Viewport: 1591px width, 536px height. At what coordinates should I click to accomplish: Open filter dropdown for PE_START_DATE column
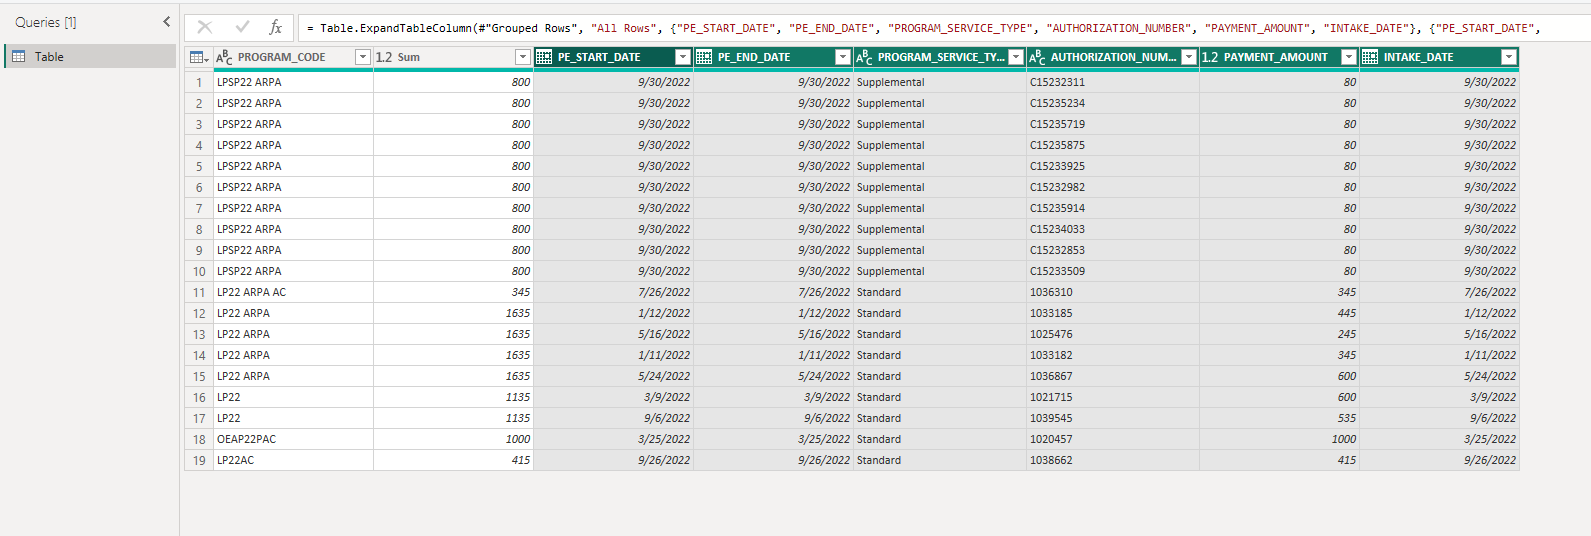pos(683,57)
